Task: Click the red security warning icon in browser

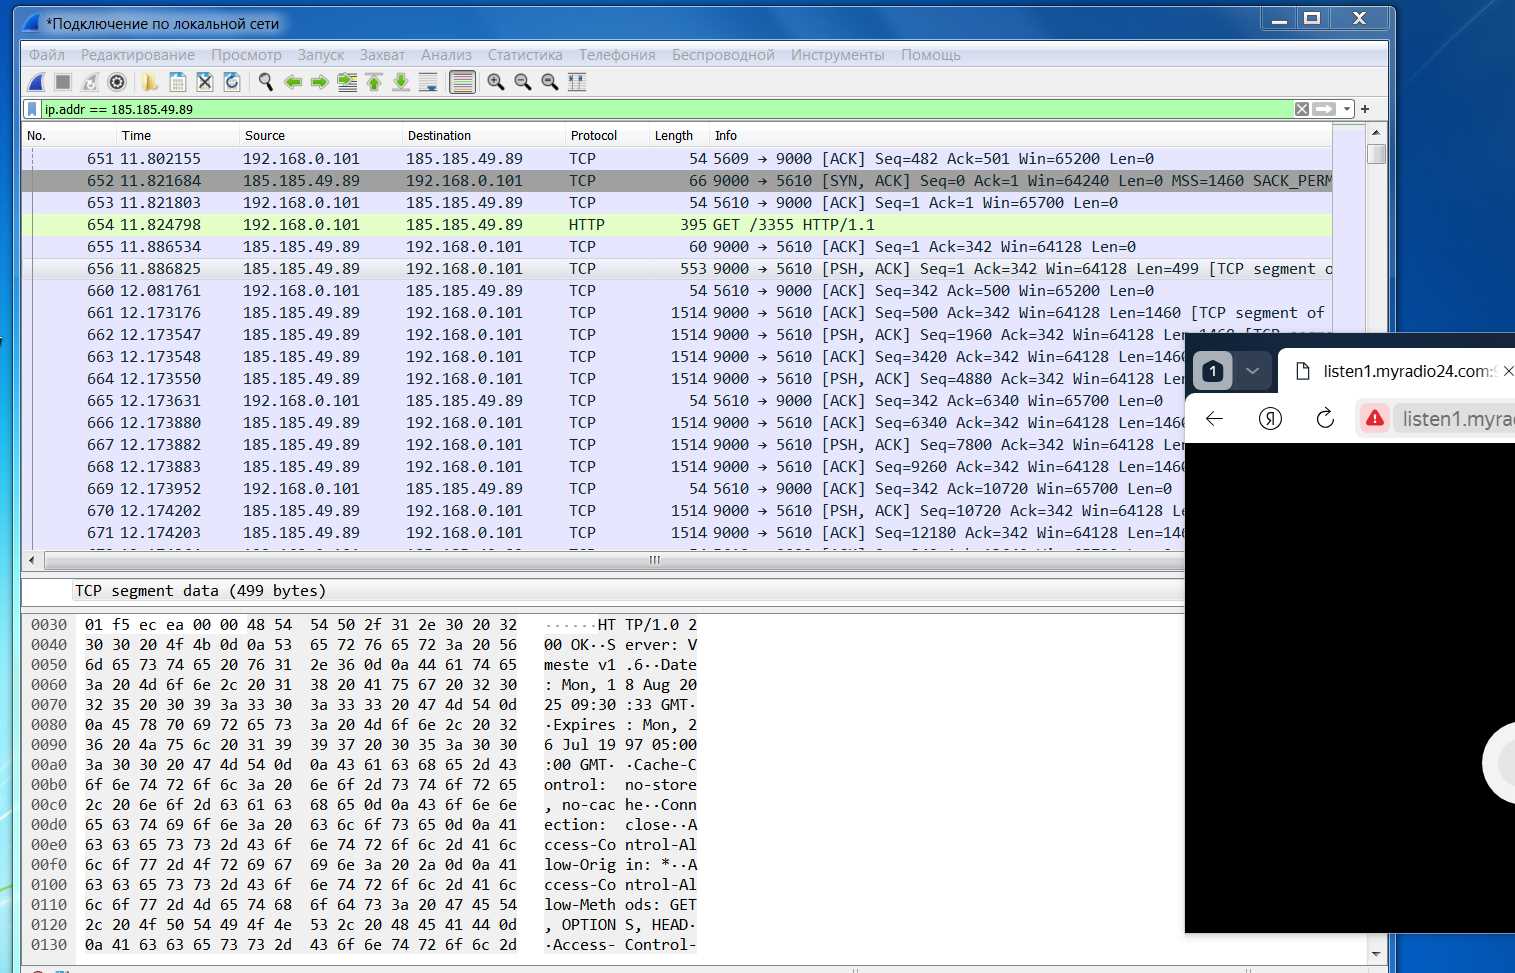Action: click(x=1375, y=419)
